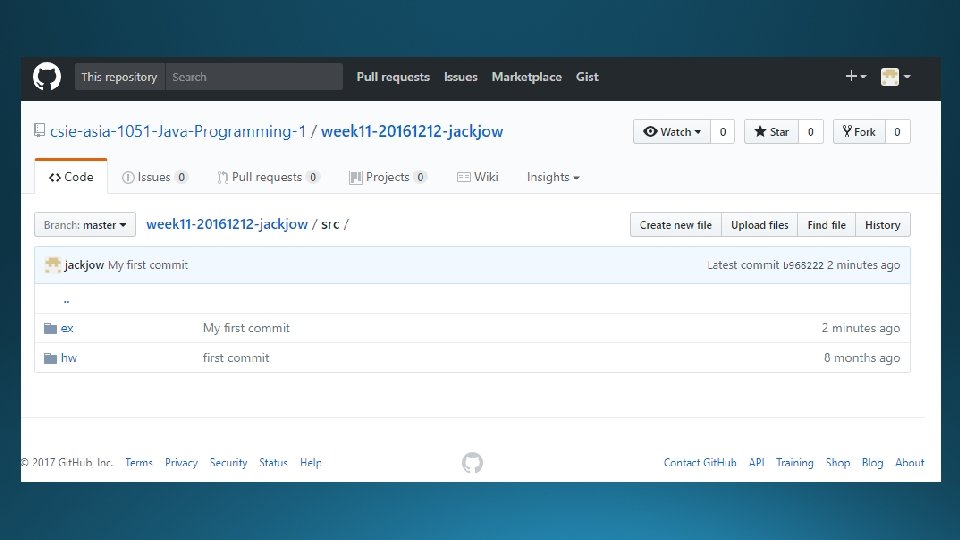This screenshot has width=960, height=540.
Task: Go up to the parent directory (..)
Action: click(66, 300)
